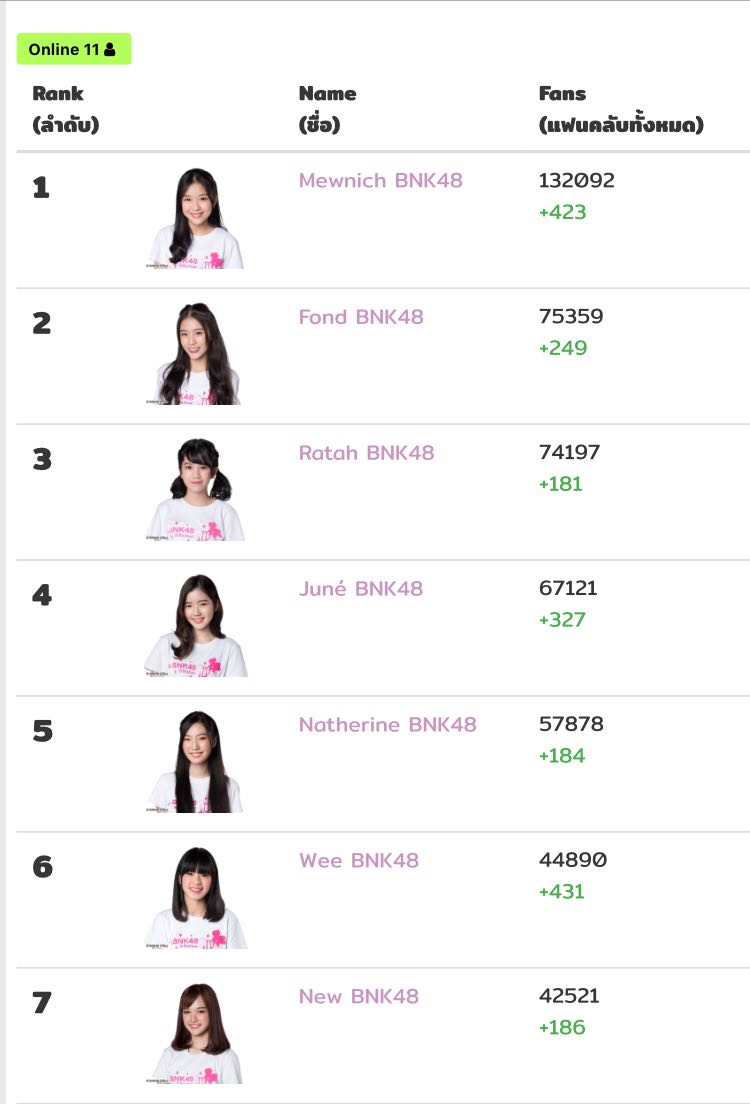Image resolution: width=750 pixels, height=1104 pixels.
Task: Click Ratah's profile photo
Action: 196,490
